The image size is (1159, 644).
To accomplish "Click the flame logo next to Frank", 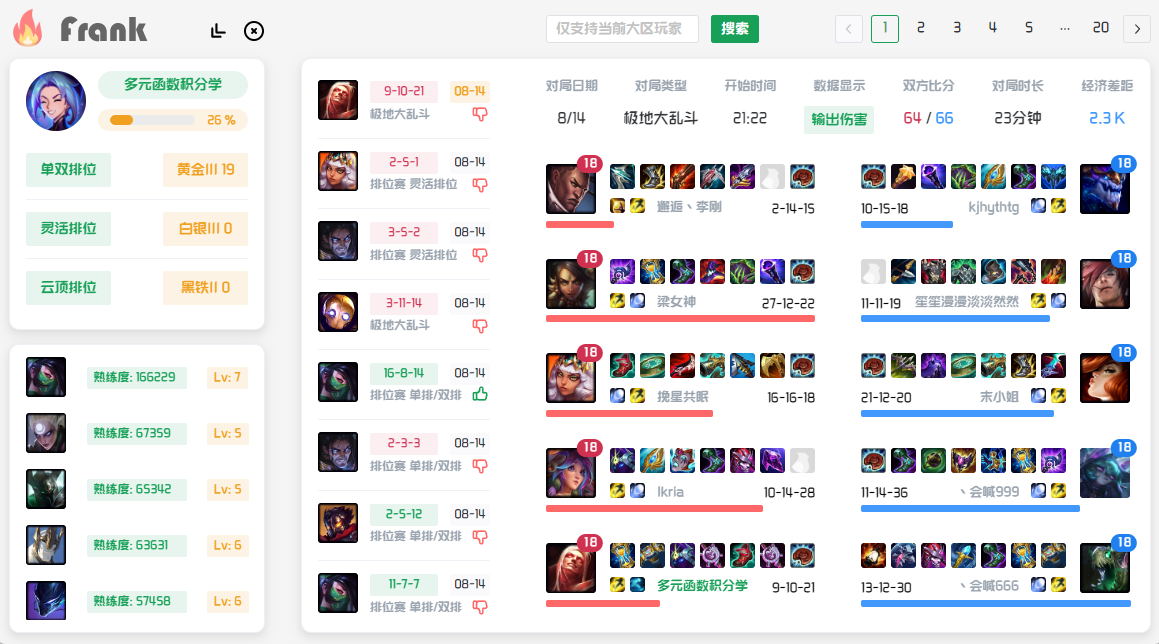I will (28, 28).
